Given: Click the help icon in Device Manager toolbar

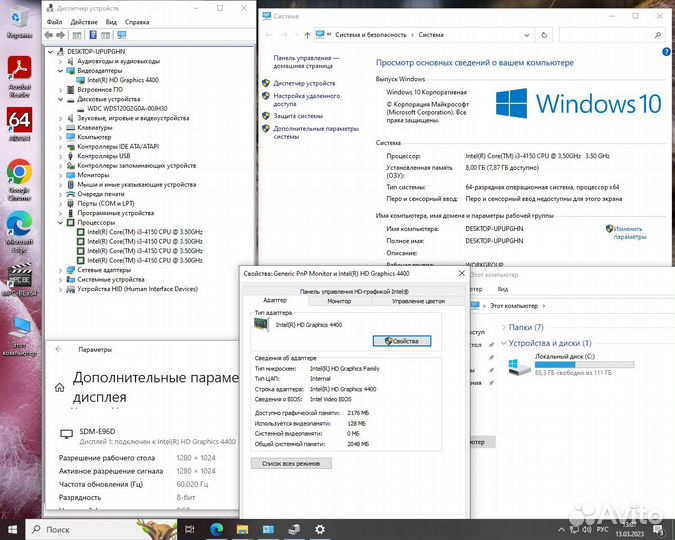Looking at the screenshot, I should pos(93,35).
